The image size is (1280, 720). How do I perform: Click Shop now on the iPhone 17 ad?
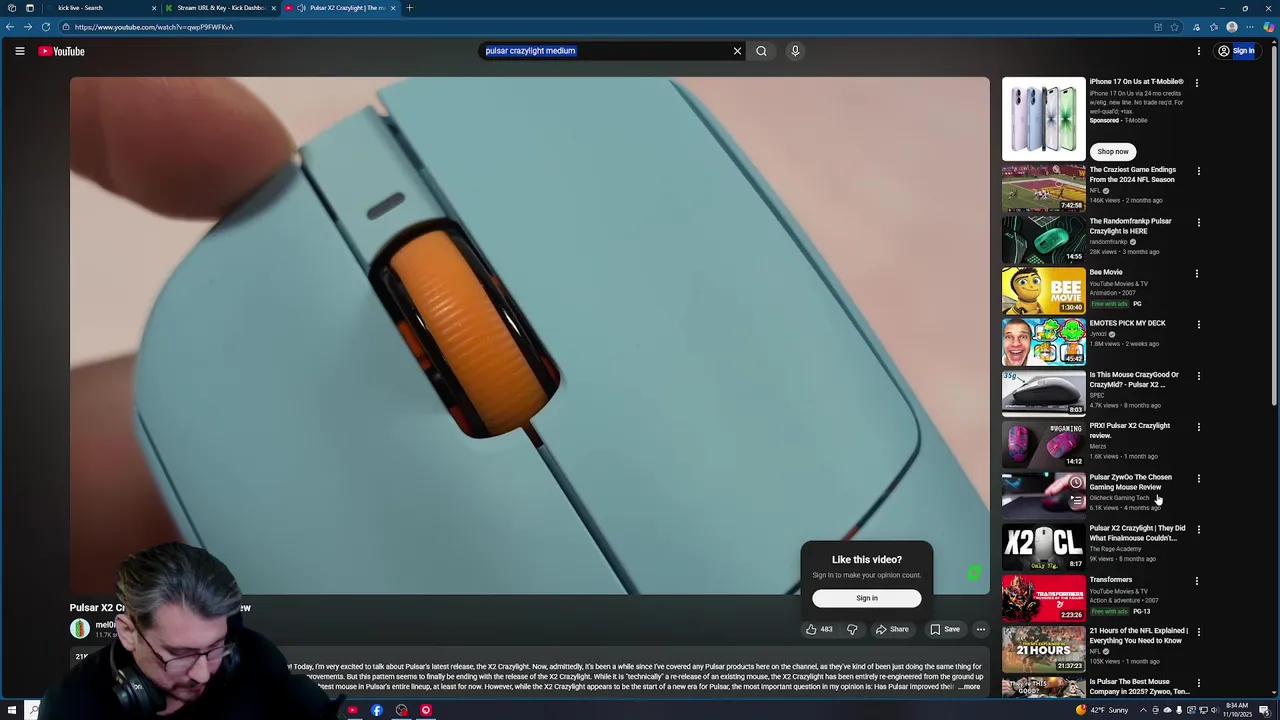click(1113, 151)
